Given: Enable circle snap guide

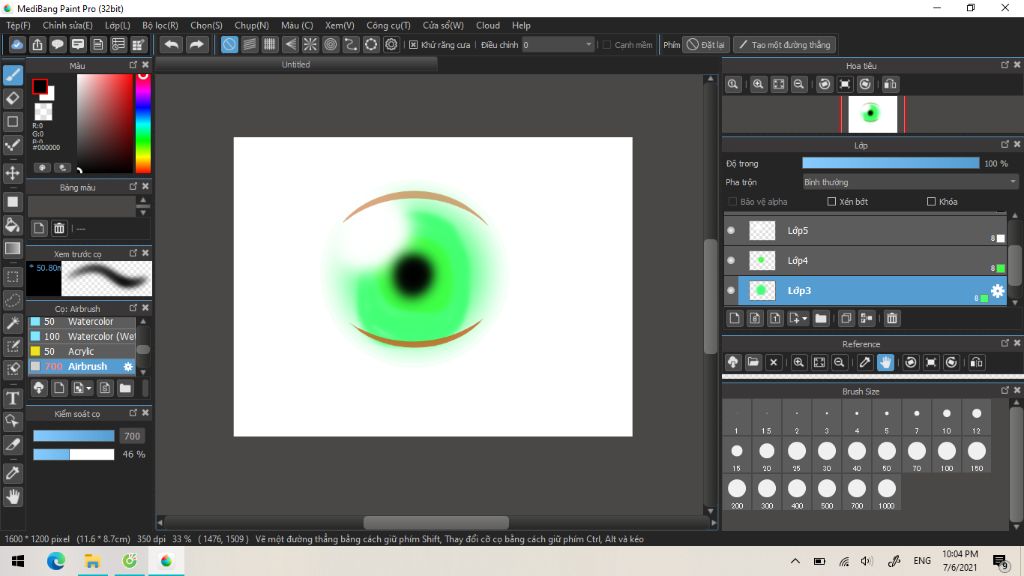Looking at the screenshot, I should pyautogui.click(x=330, y=44).
